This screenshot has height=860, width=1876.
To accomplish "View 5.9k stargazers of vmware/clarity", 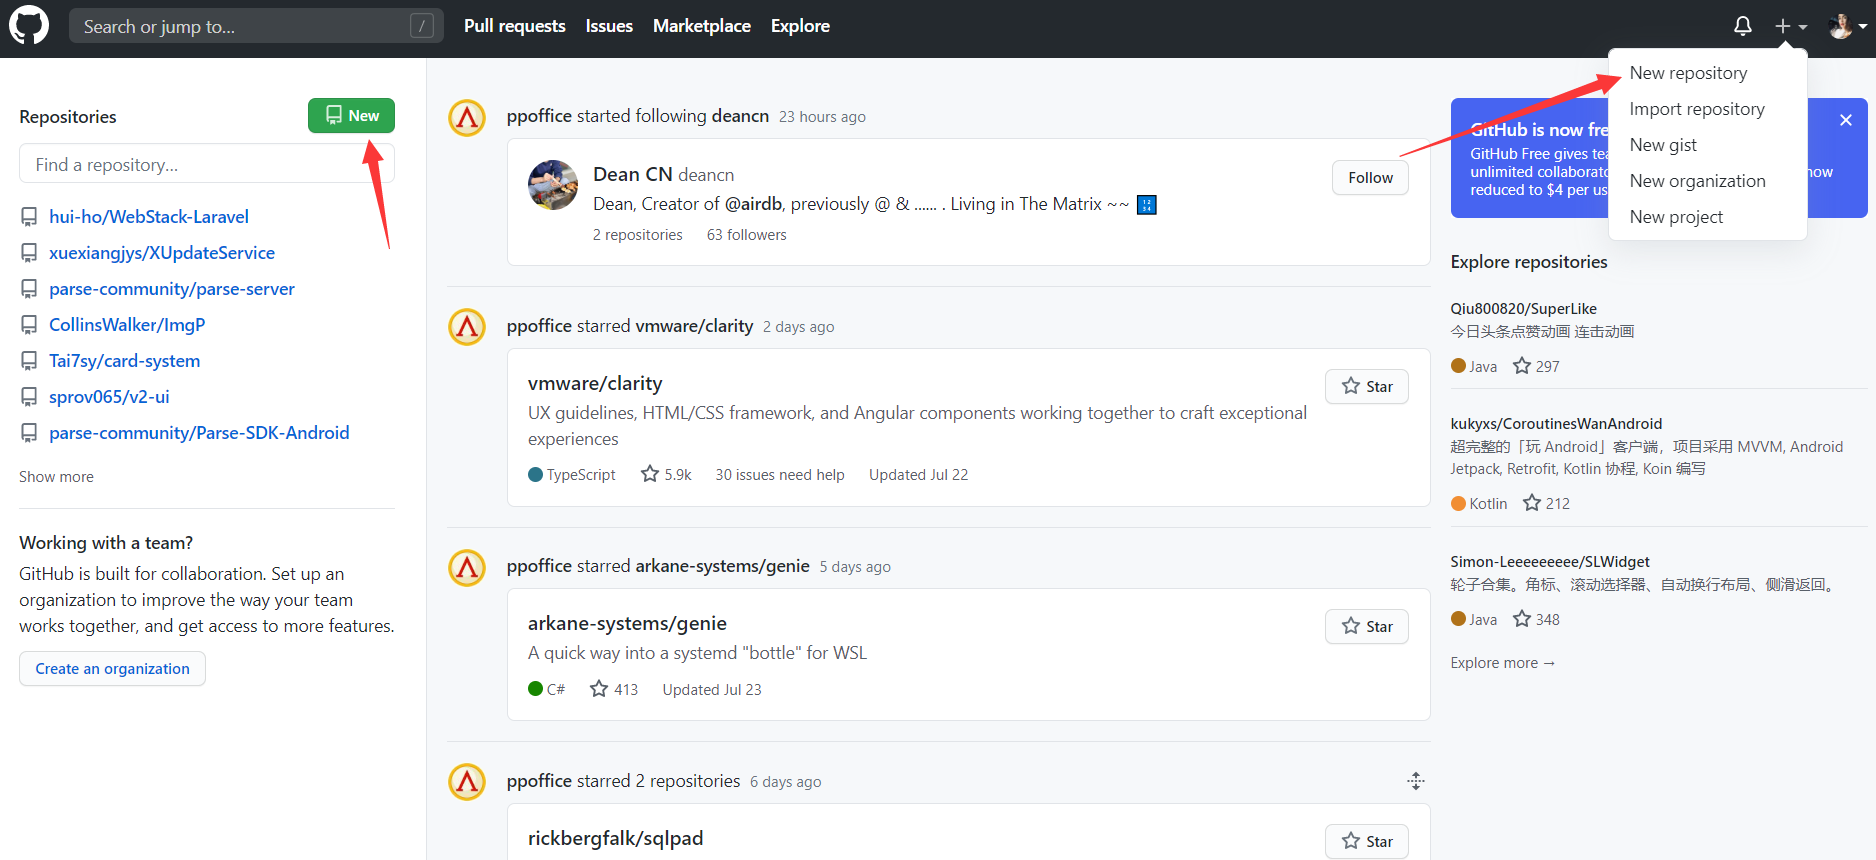I will [666, 474].
